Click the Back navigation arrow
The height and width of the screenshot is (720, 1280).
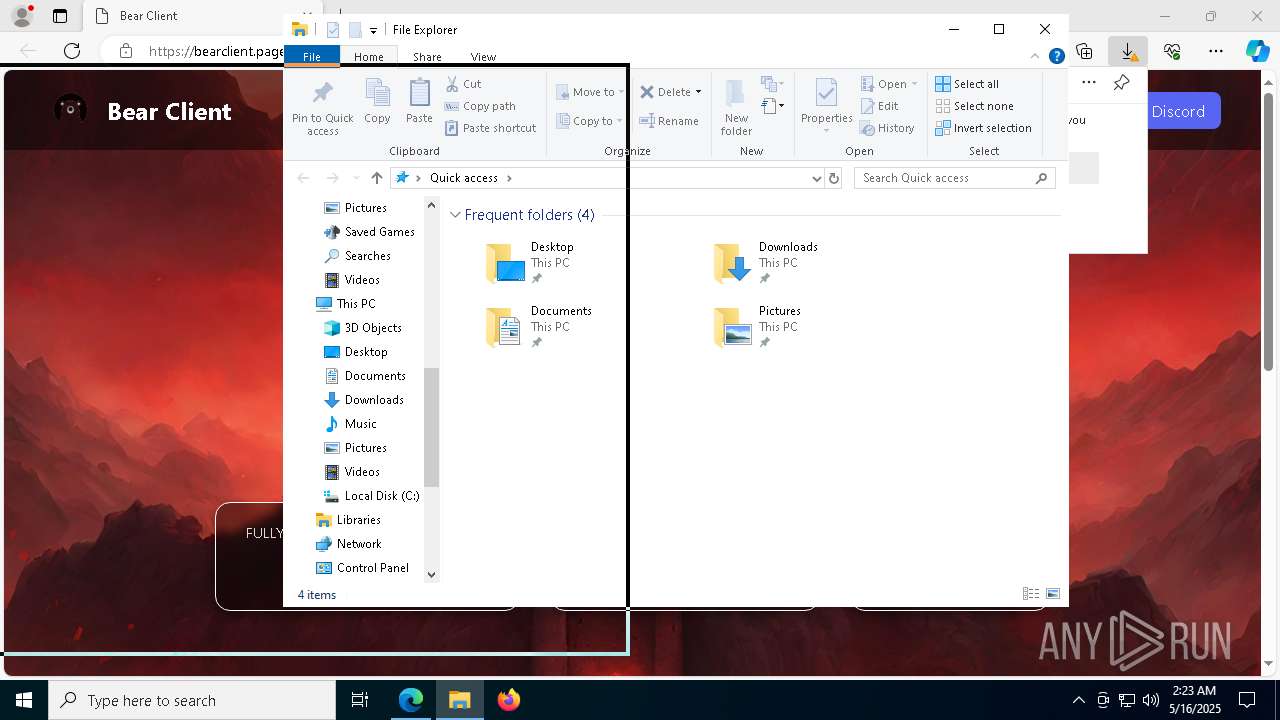pos(303,178)
